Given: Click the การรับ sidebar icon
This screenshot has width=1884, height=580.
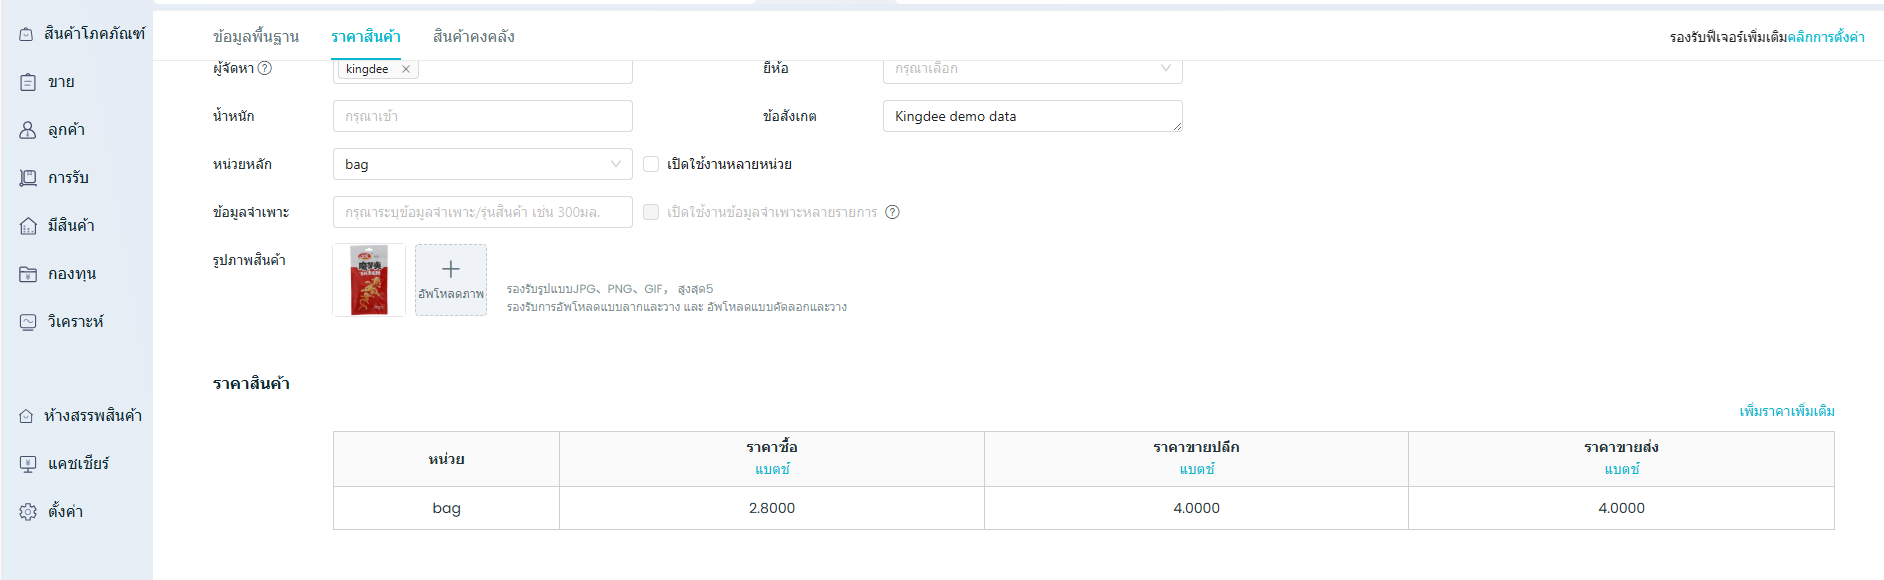Looking at the screenshot, I should click(28, 178).
